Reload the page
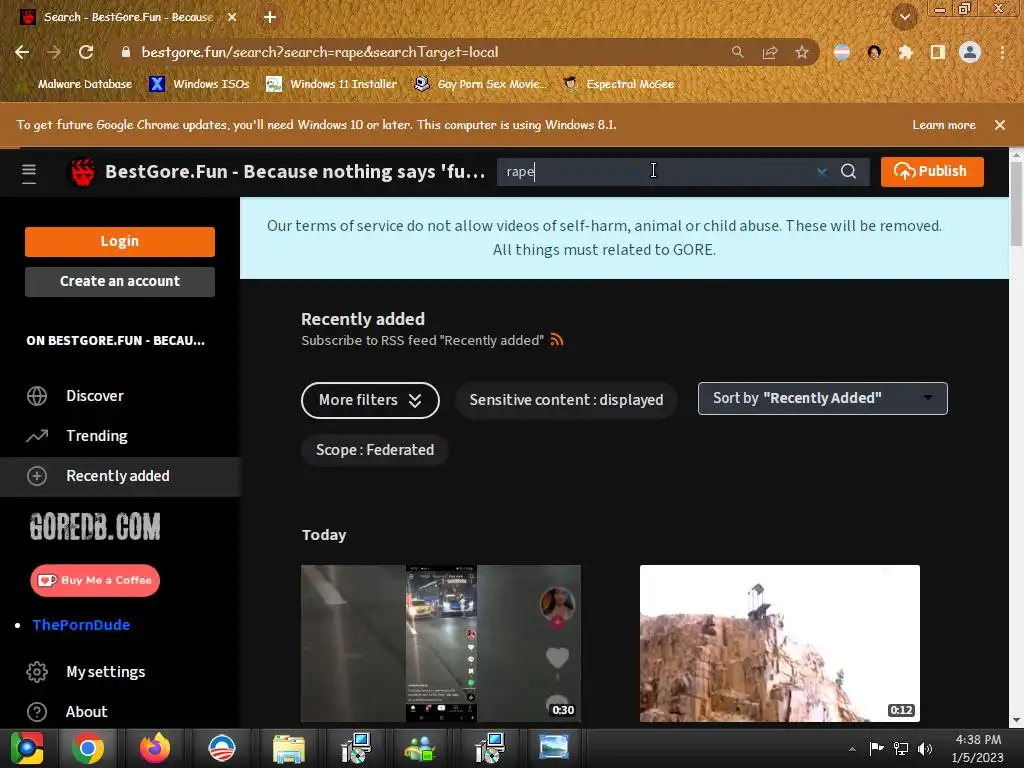 [86, 52]
